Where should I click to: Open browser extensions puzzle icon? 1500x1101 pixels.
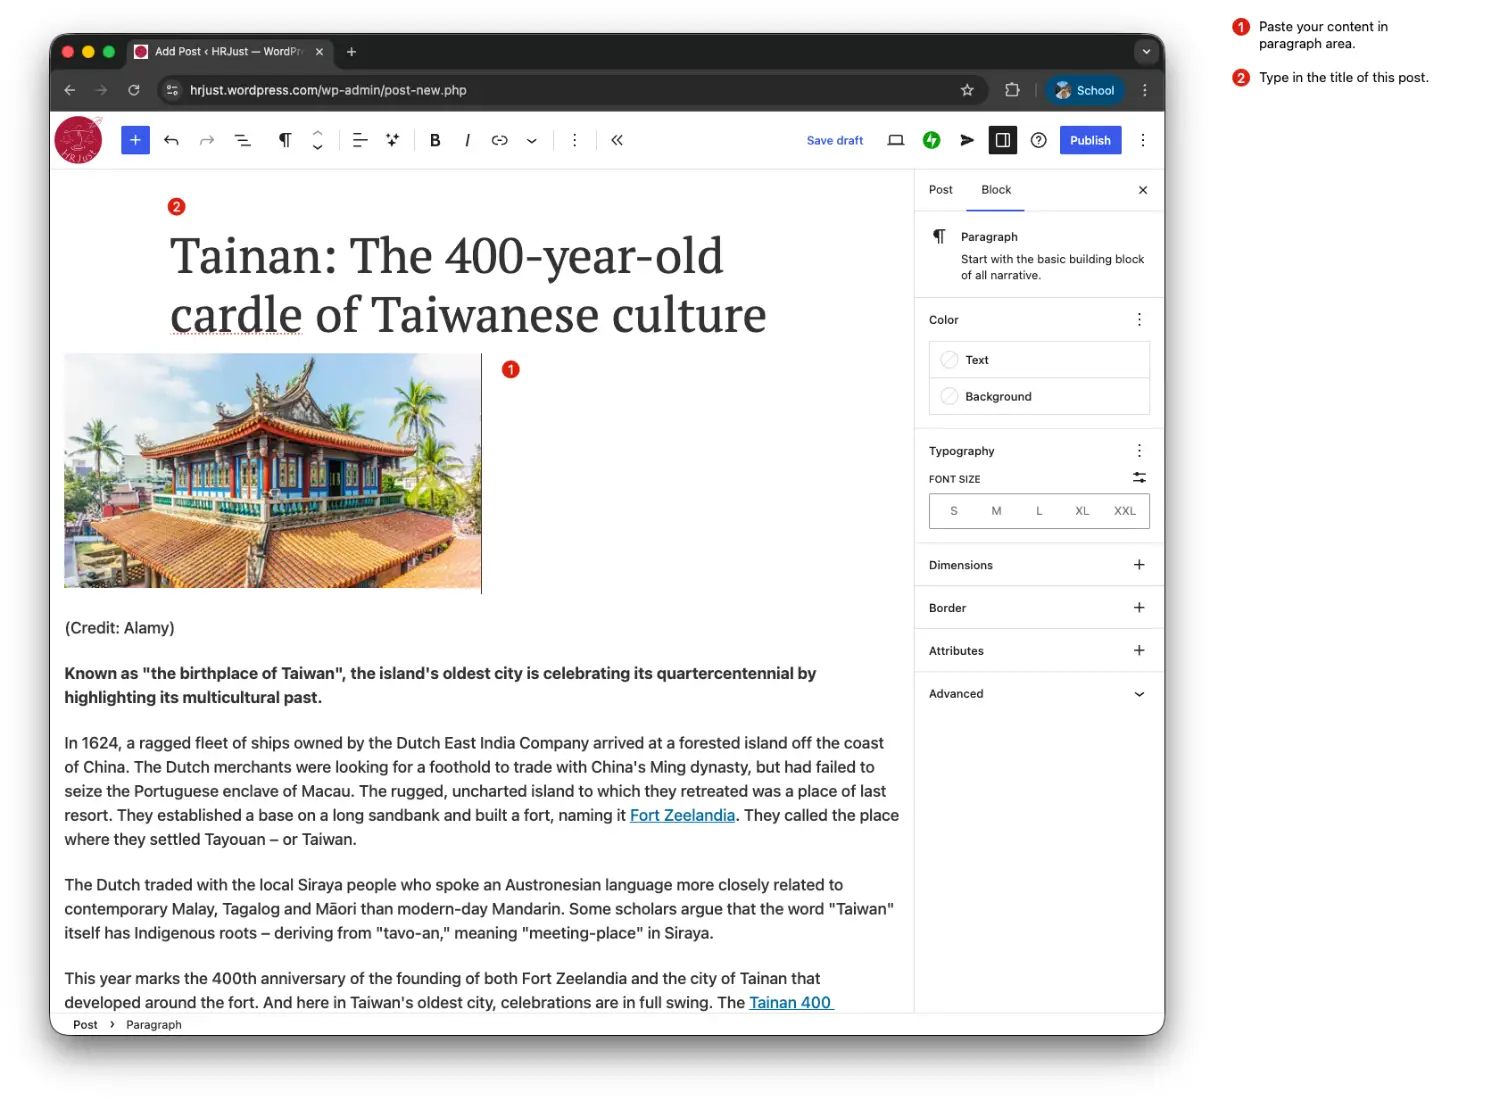point(1012,90)
